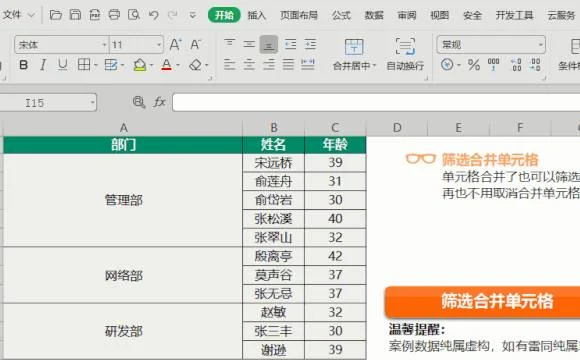Image resolution: width=580 pixels, height=360 pixels.
Task: Click the 合并居中 merge and center button
Action: coord(354,54)
